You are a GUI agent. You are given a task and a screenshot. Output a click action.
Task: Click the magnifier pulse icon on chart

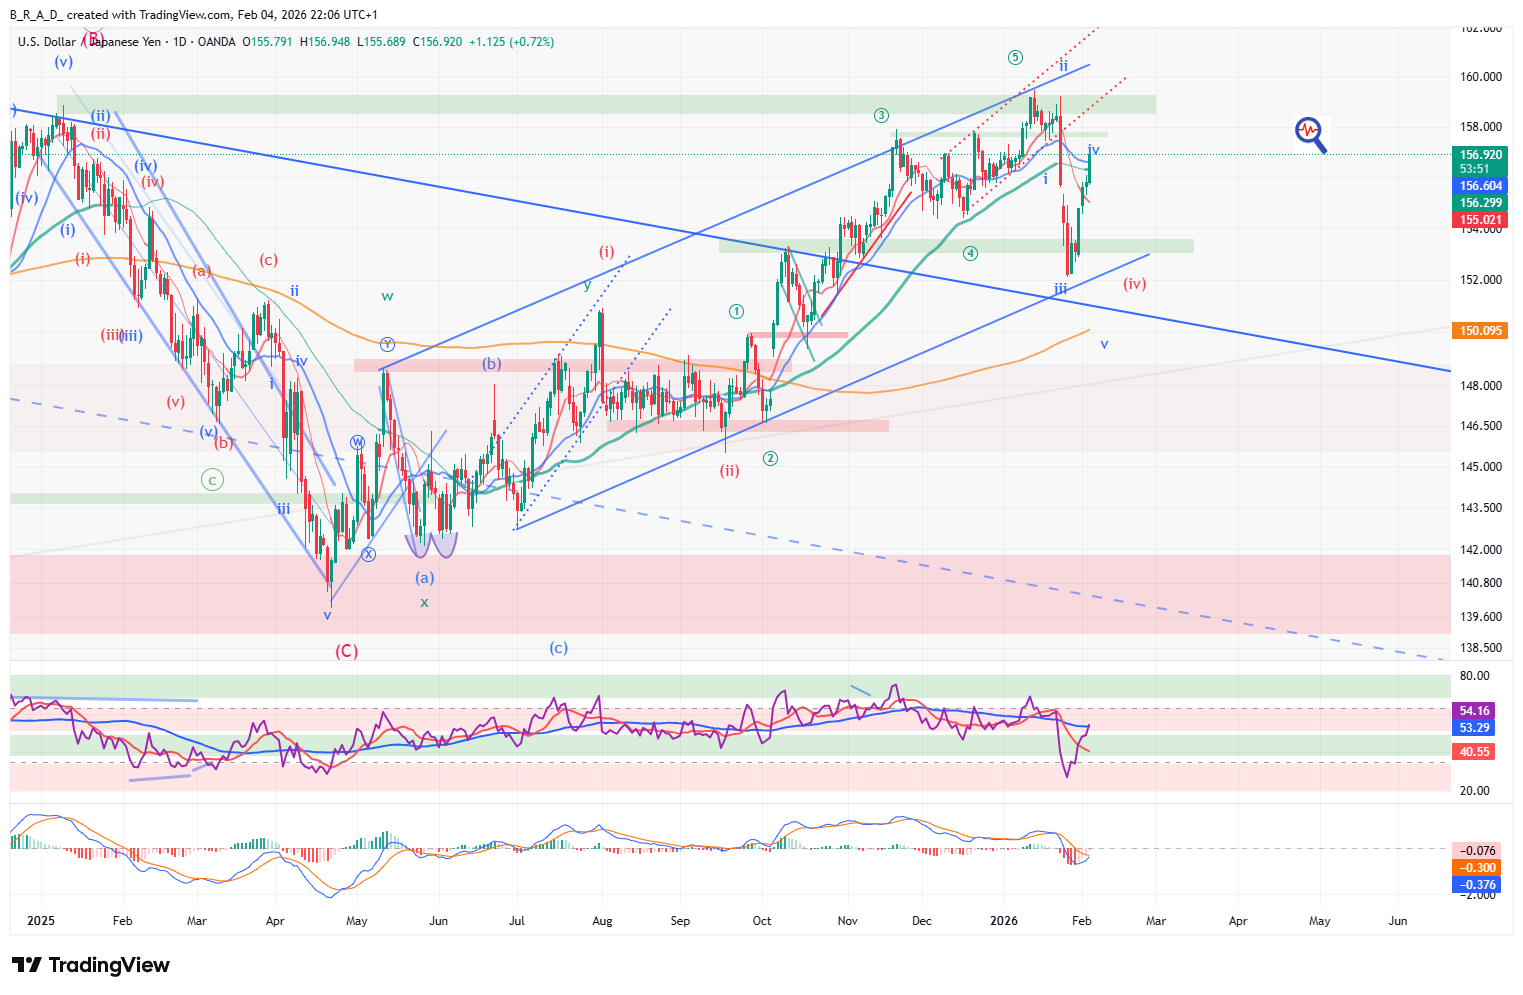click(1310, 134)
